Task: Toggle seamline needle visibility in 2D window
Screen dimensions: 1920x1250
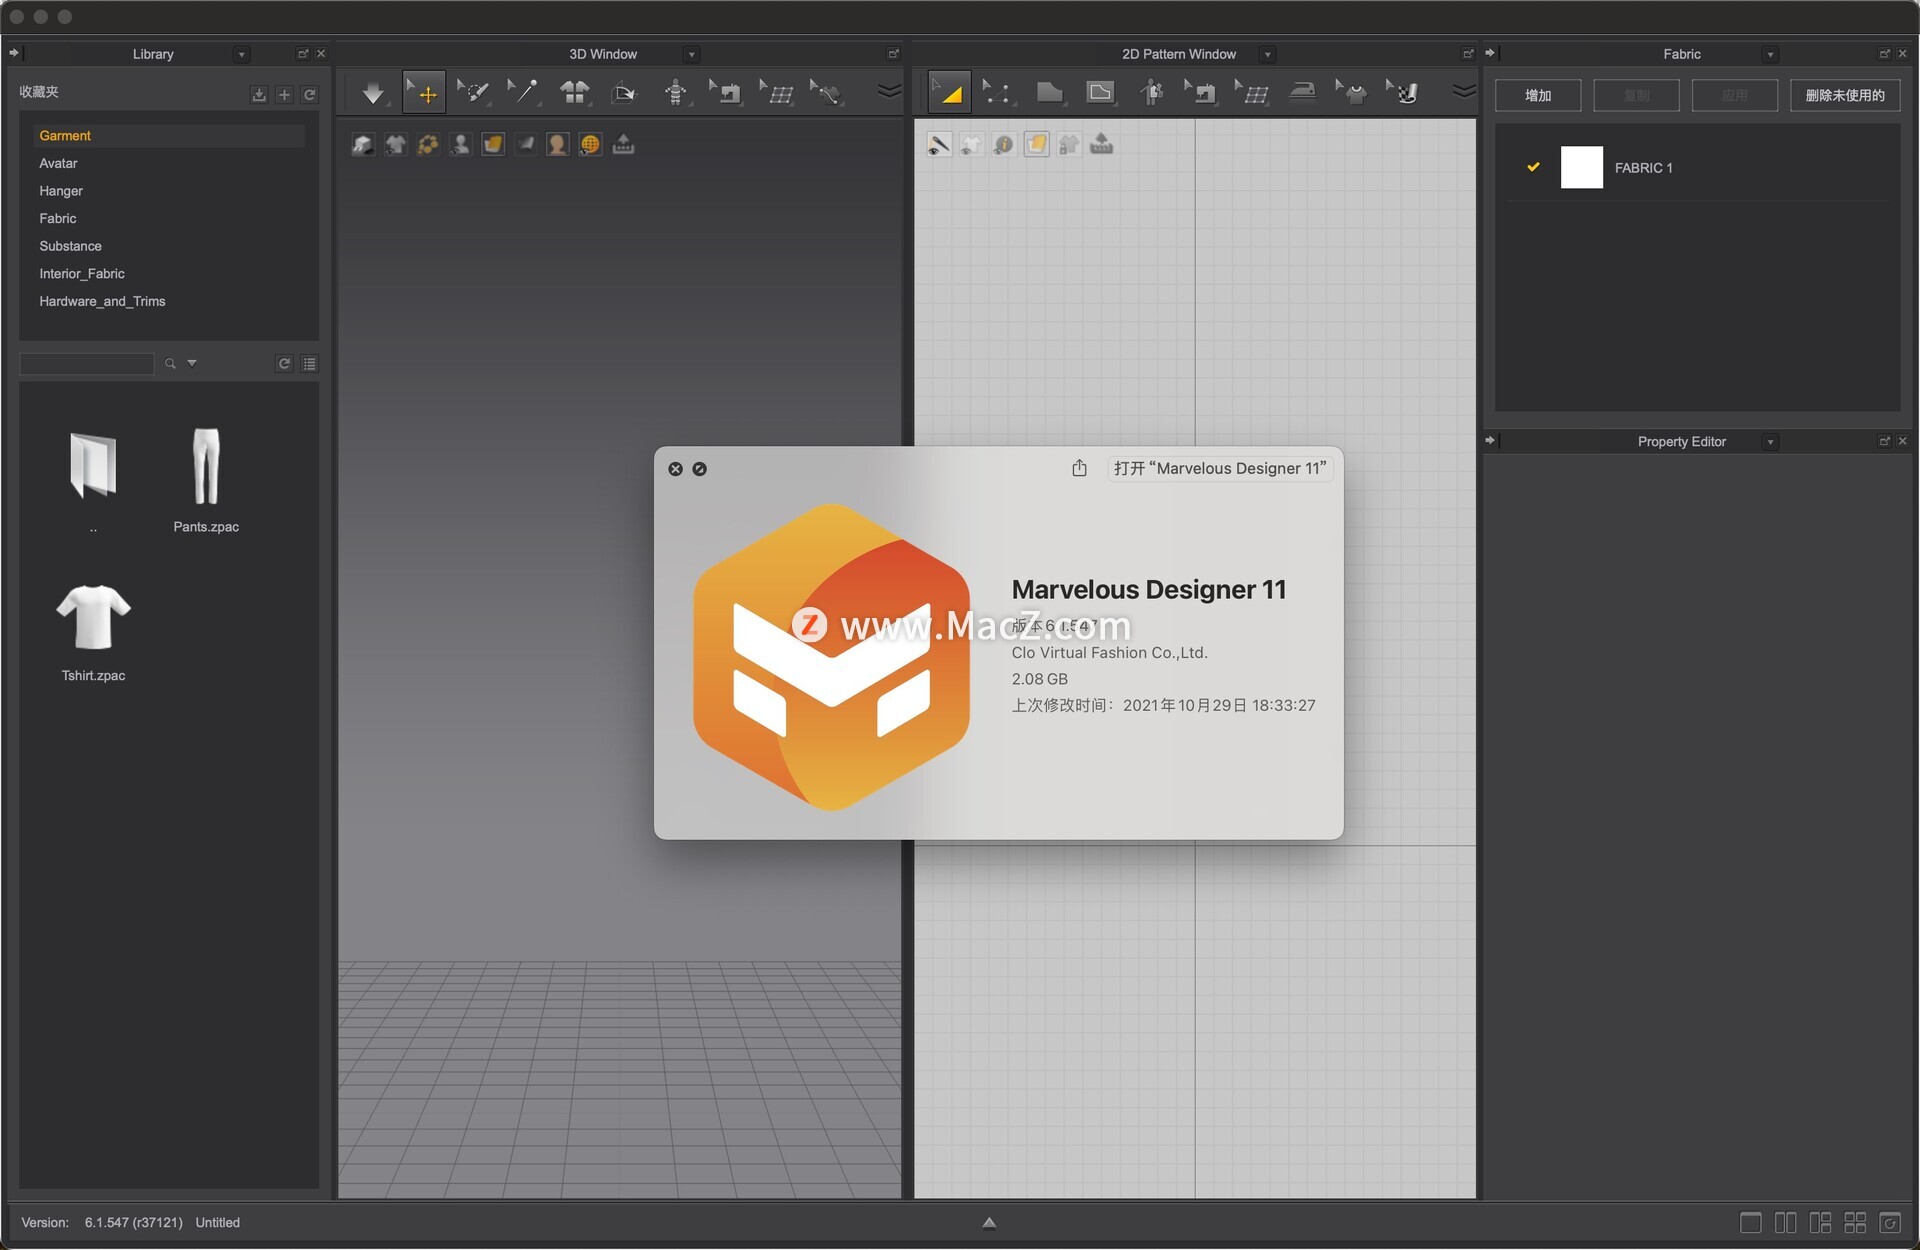Action: click(938, 145)
